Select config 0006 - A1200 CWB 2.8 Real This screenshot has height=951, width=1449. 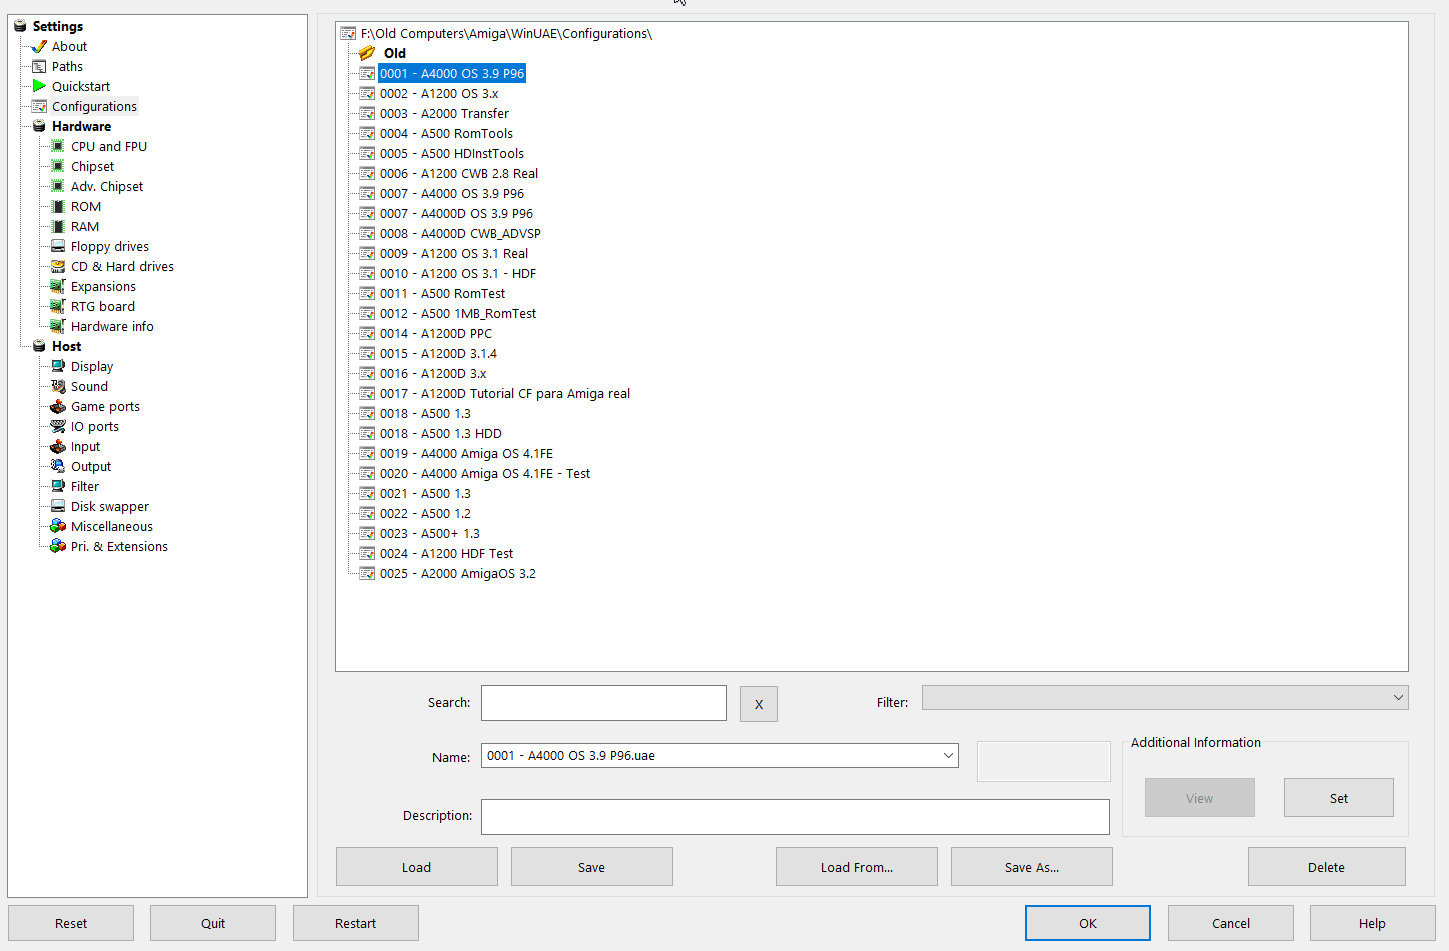pyautogui.click(x=459, y=173)
